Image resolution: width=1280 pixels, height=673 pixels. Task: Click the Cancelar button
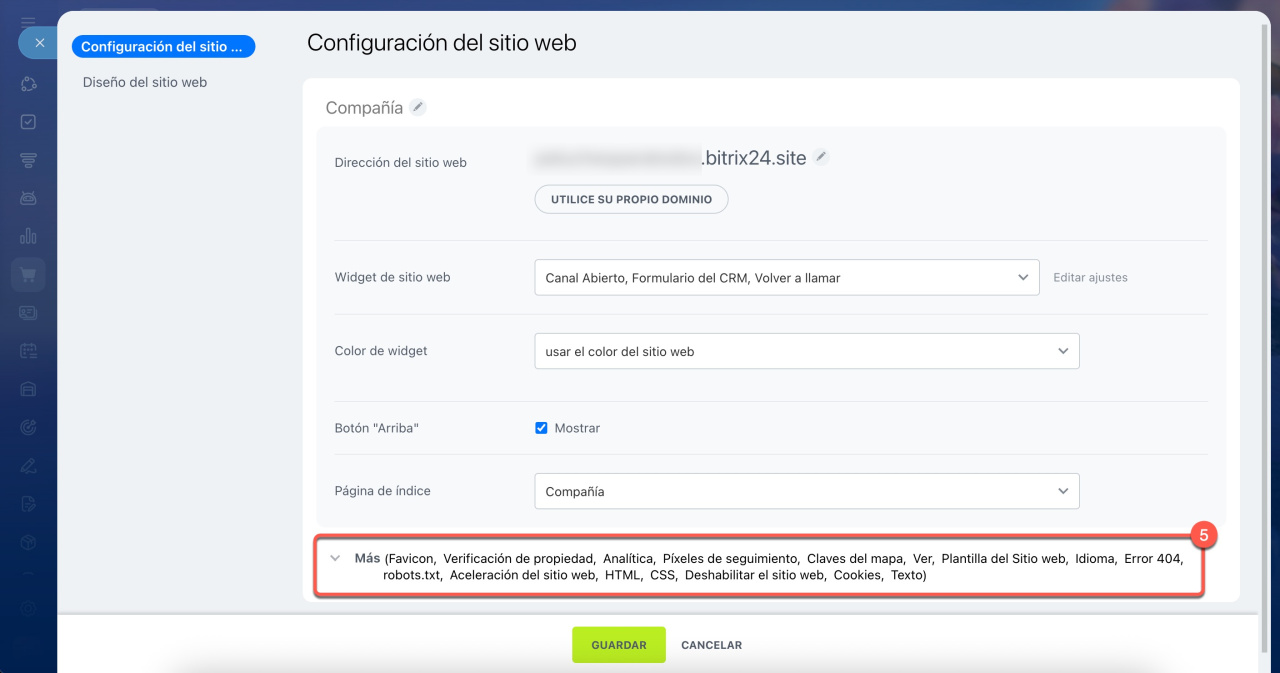pyautogui.click(x=711, y=645)
